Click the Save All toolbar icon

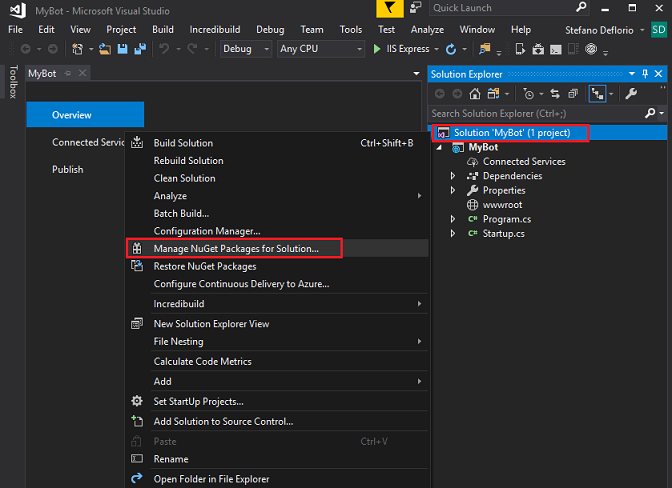click(x=139, y=49)
